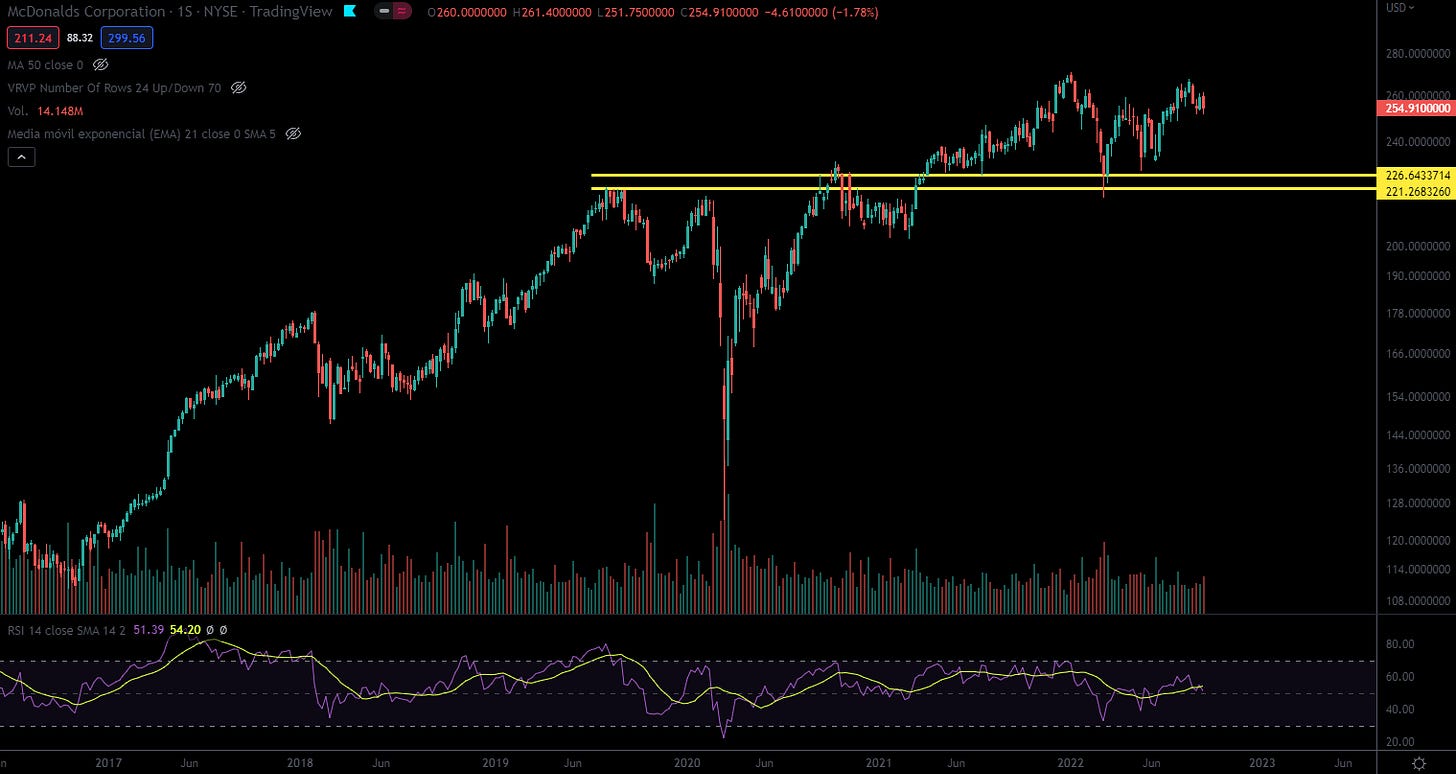
Task: Toggle the compare/indicator pill switch in header
Action: (x=393, y=12)
